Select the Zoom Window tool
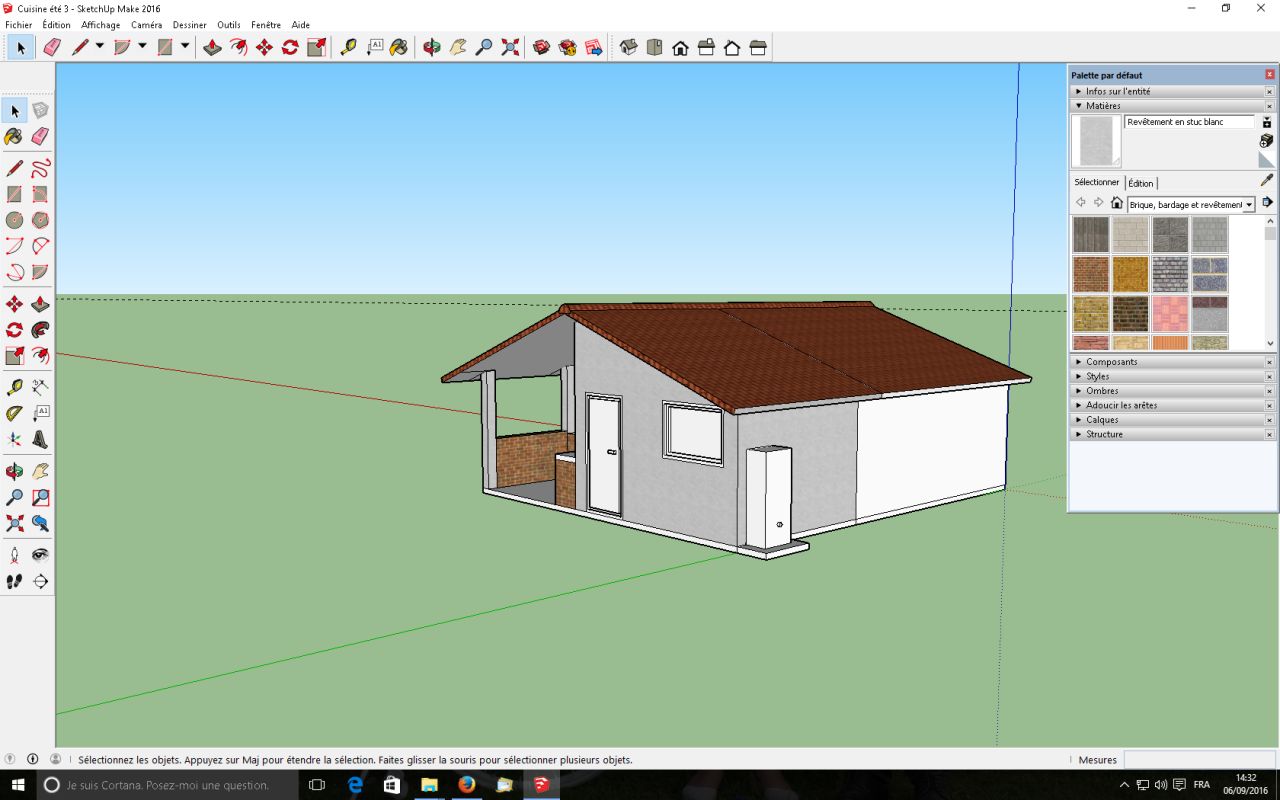The width and height of the screenshot is (1280, 800). [40, 497]
